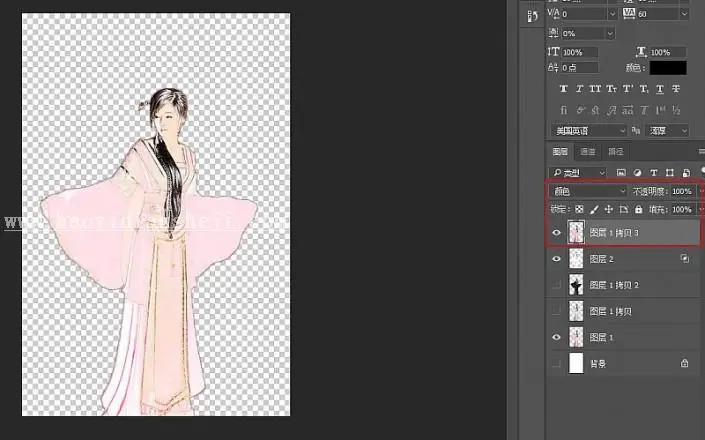Prevent artboard auto-nesting lock icon
This screenshot has height=440, width=705.
coord(624,209)
